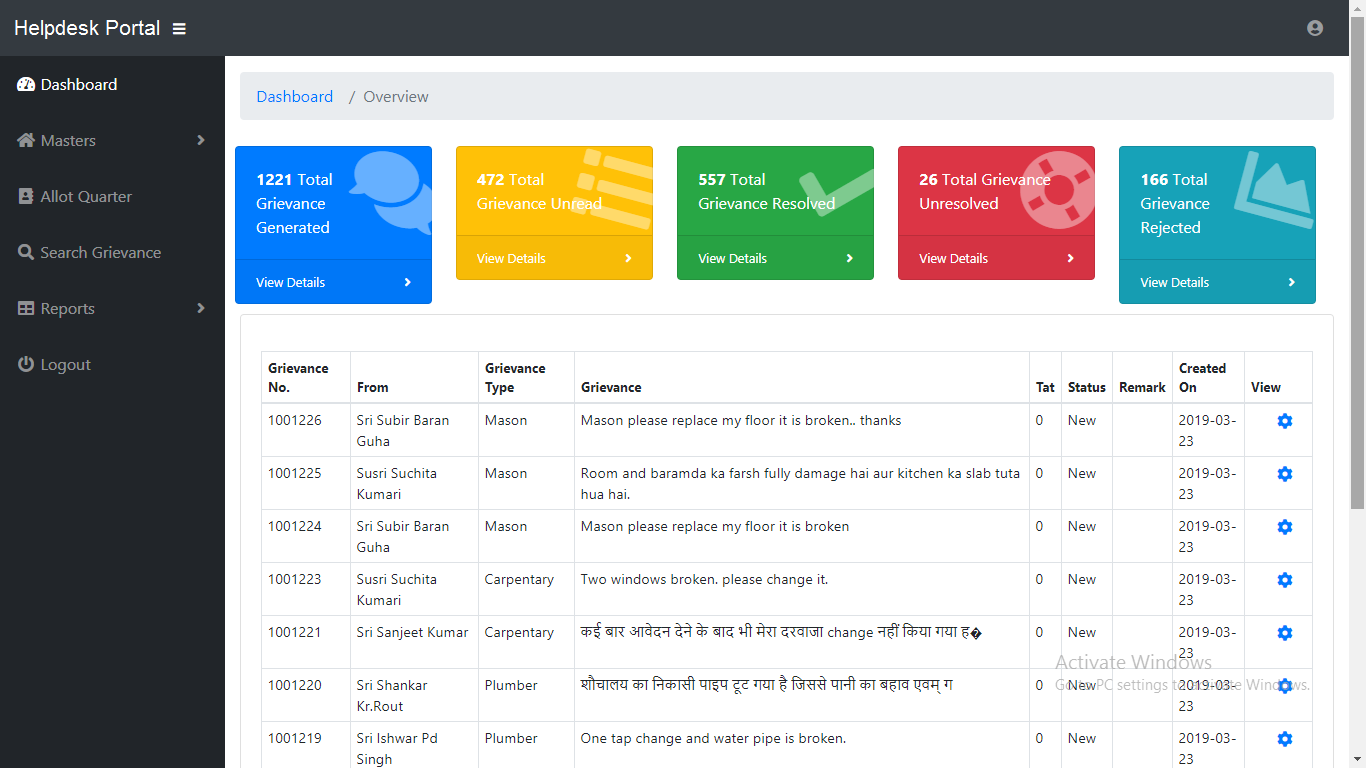The height and width of the screenshot is (768, 1366).
Task: Open gear icon for grievance 1001220
Action: click(1285, 686)
